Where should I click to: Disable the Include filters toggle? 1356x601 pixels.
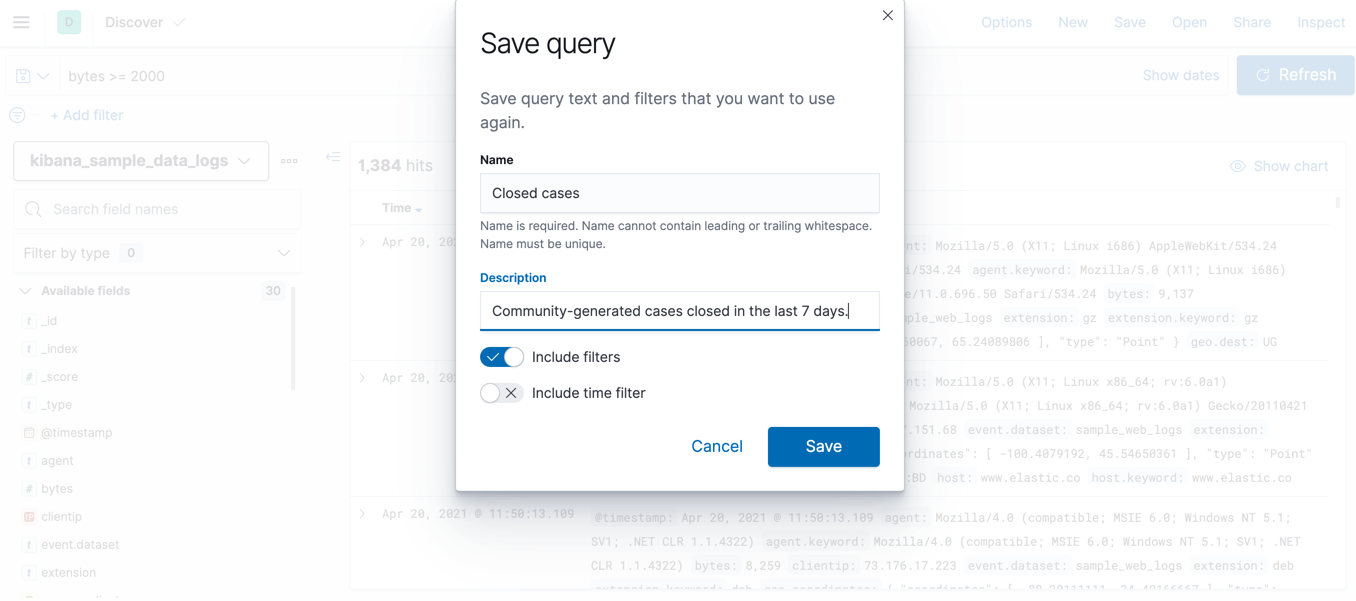[x=501, y=356]
